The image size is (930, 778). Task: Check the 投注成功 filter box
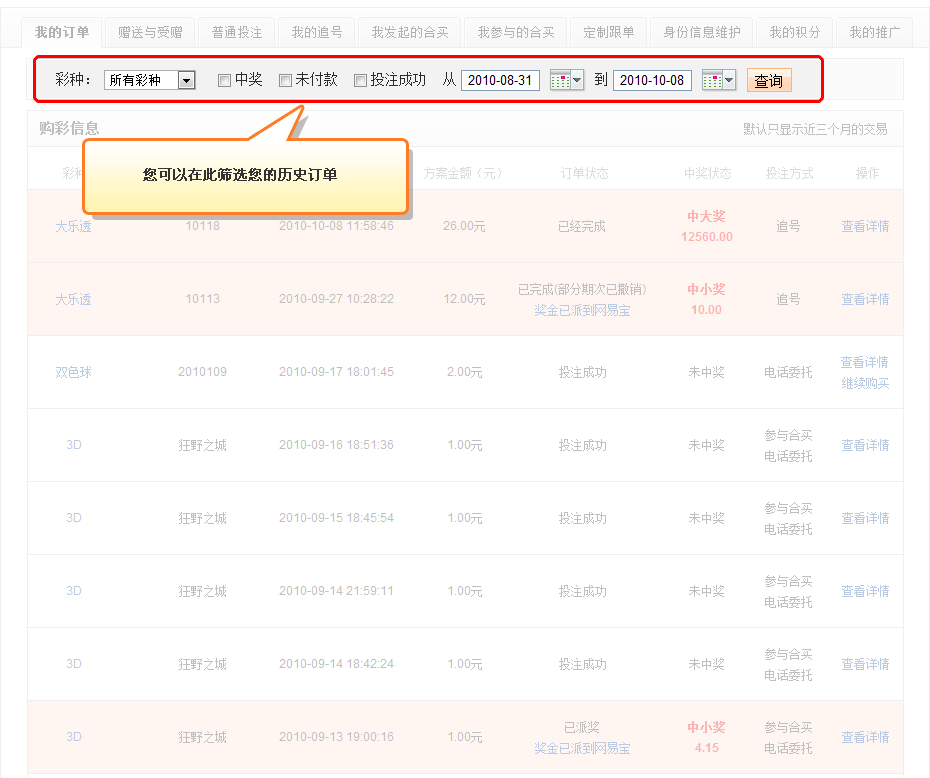coord(360,81)
